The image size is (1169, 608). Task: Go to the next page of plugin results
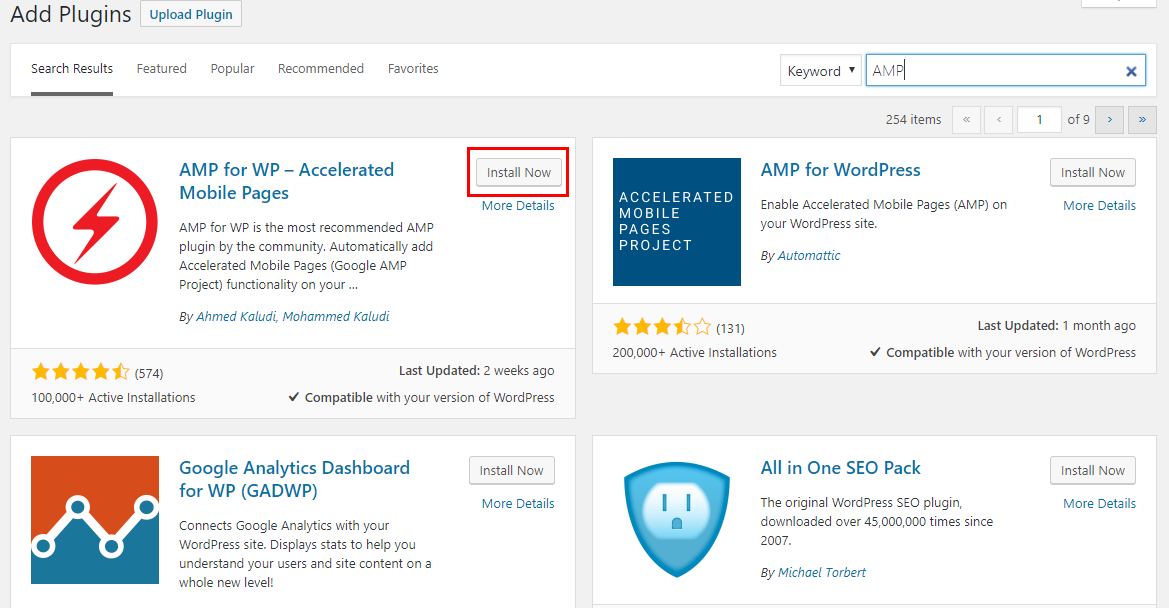click(1109, 119)
